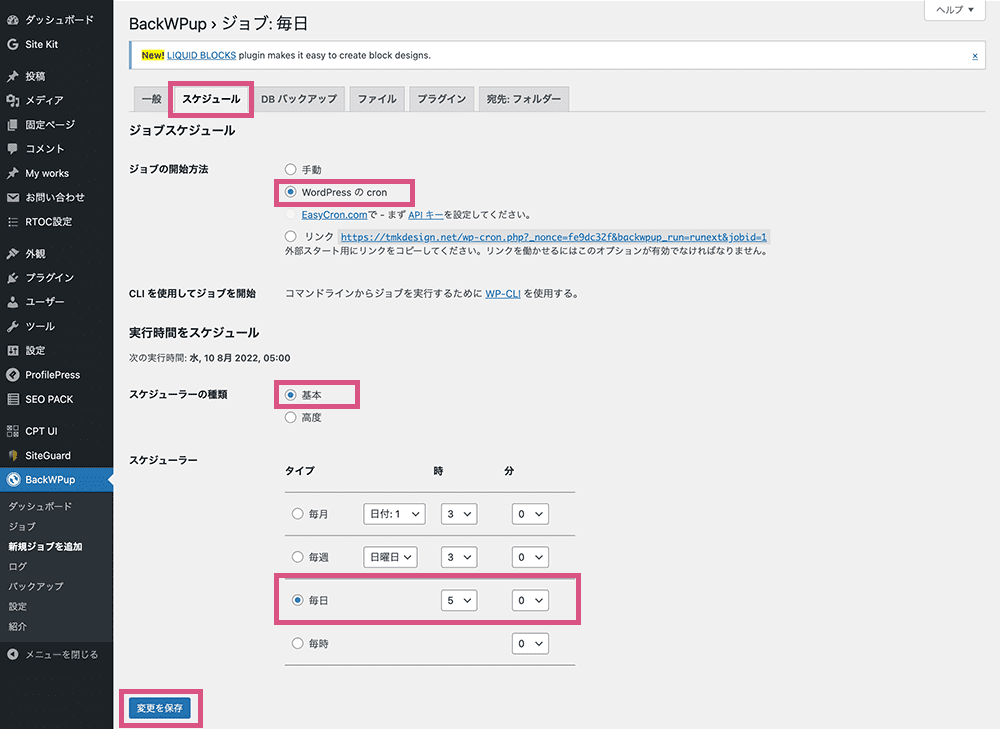Open the 日付: 1 day-of-month dropdown

coord(394,514)
